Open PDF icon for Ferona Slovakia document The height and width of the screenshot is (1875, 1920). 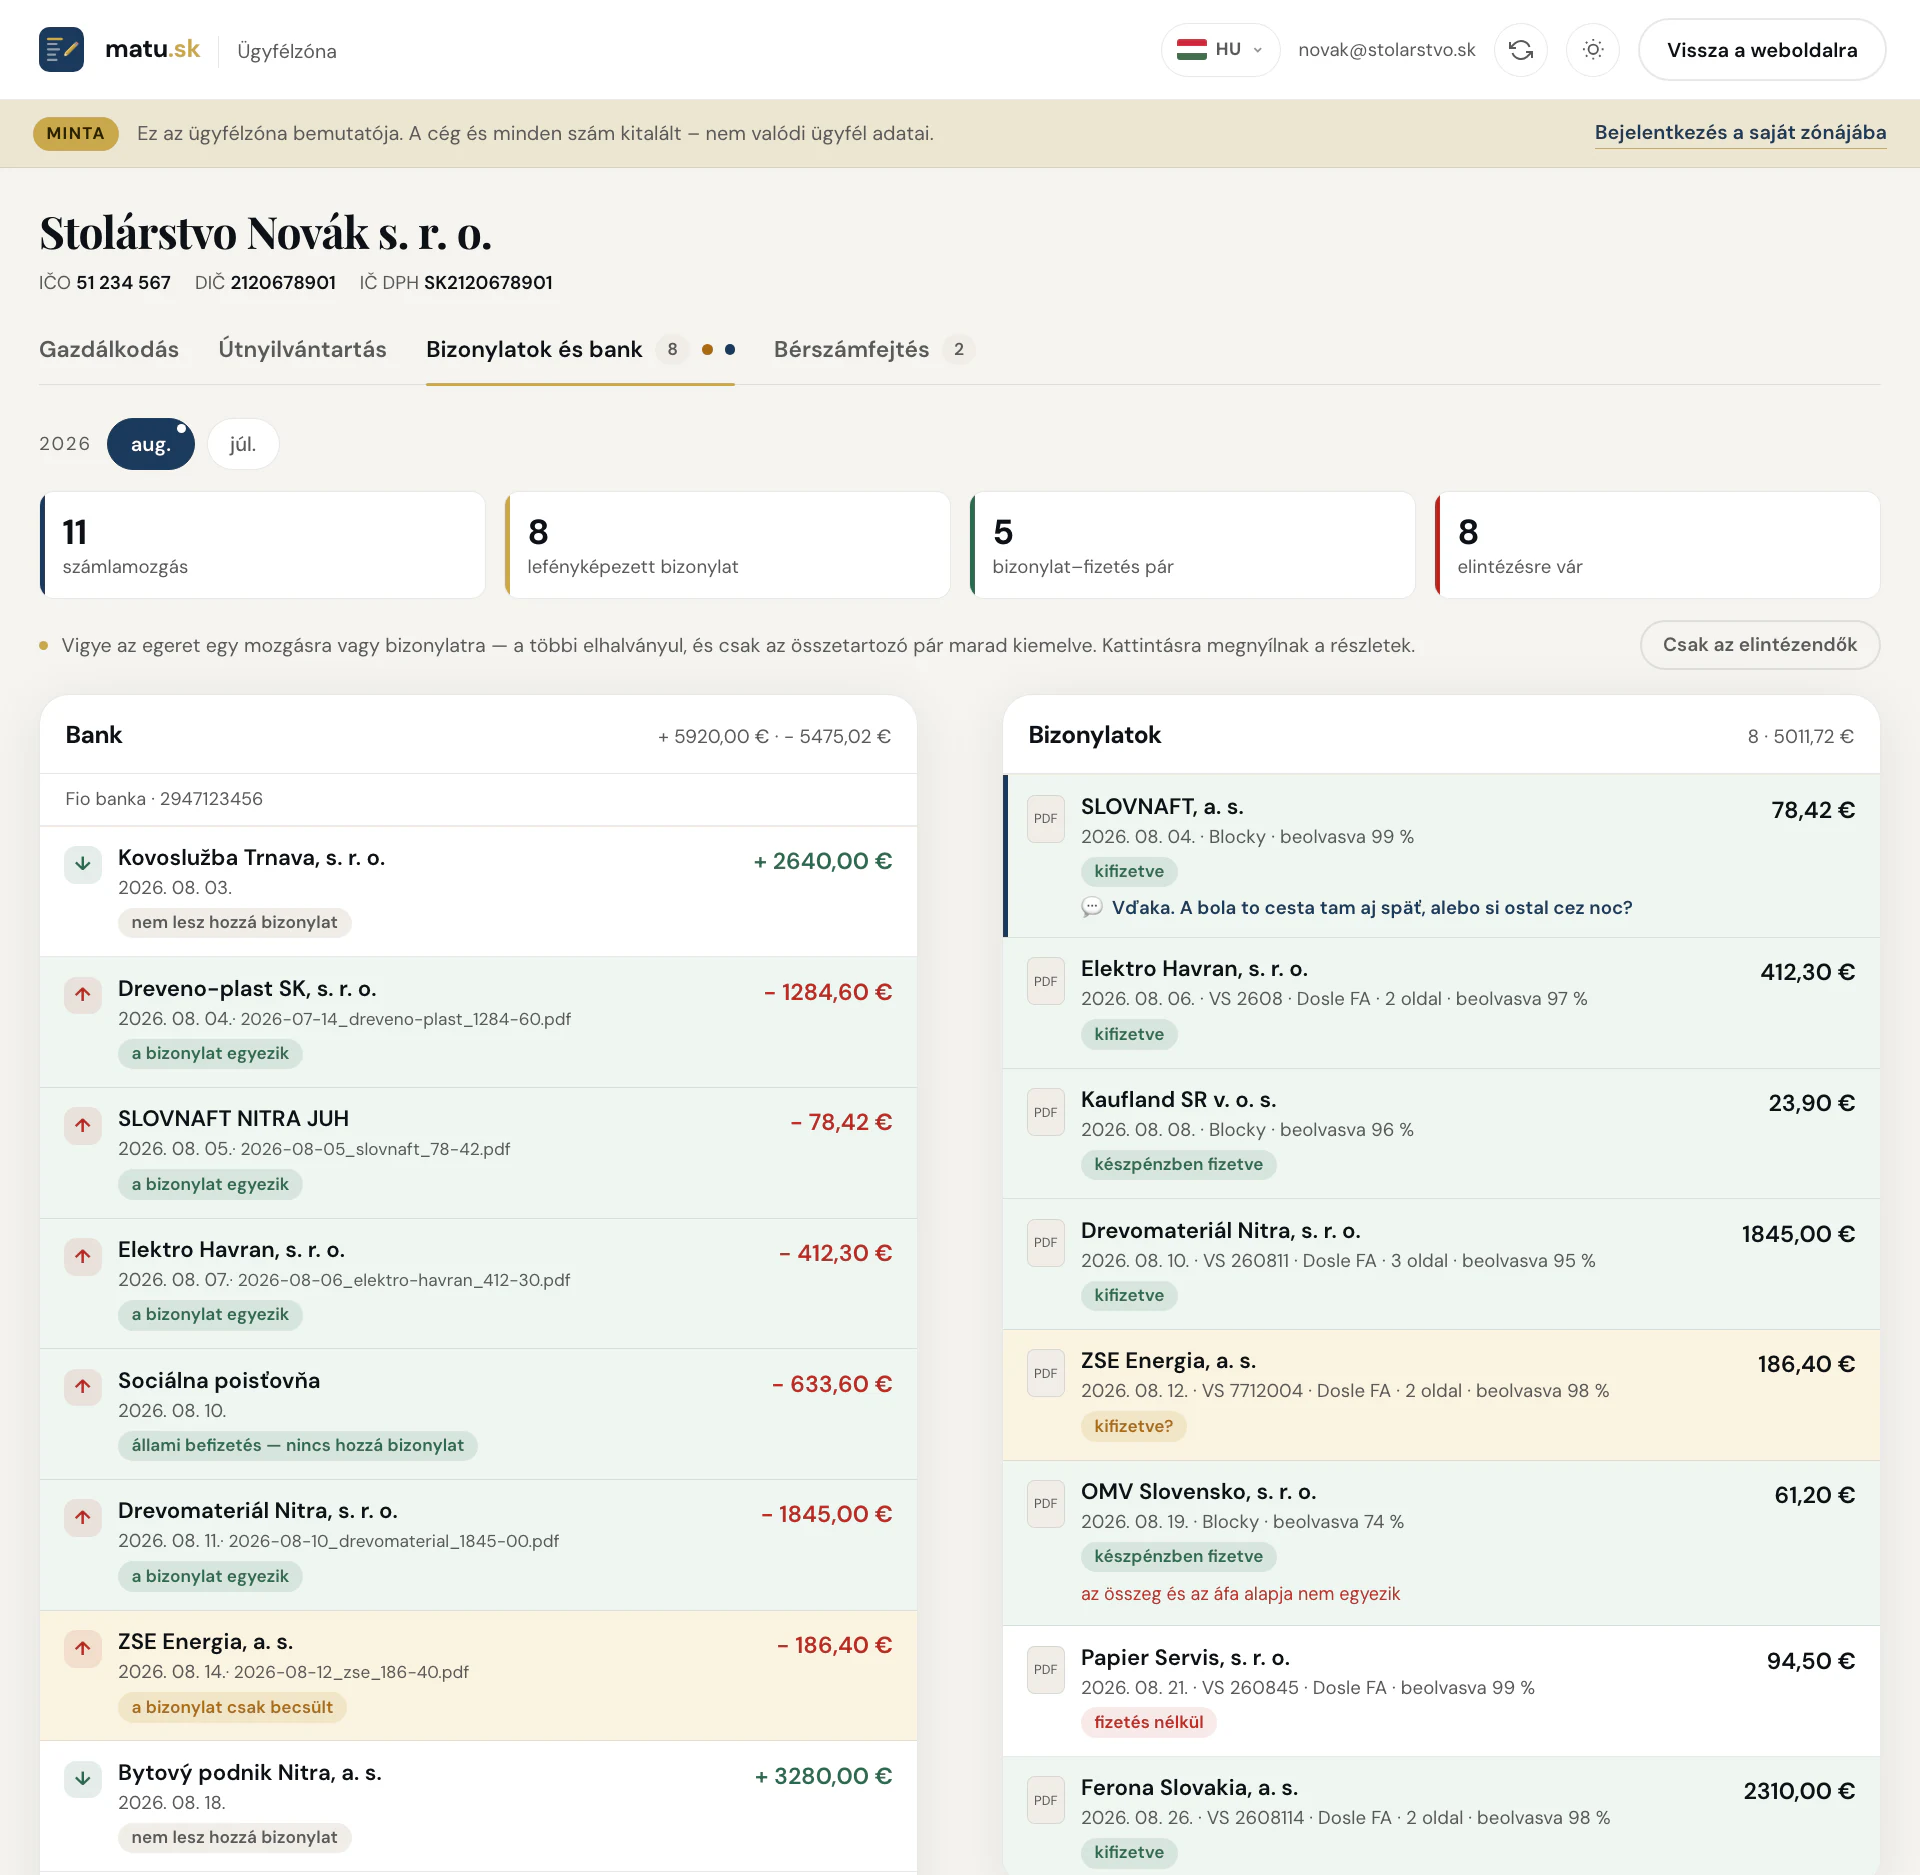1046,1800
